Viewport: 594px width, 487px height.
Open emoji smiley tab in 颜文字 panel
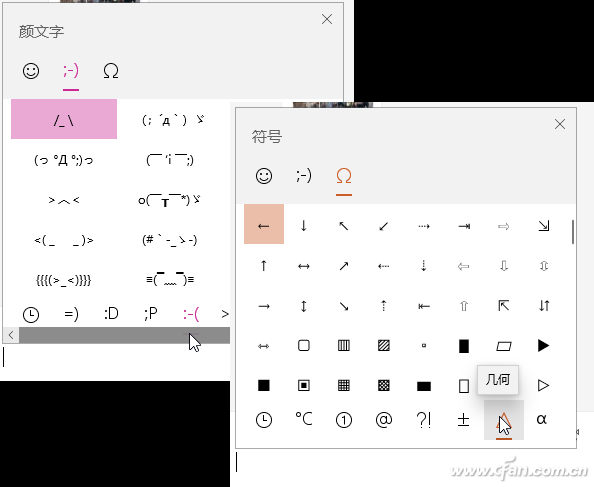tap(31, 71)
